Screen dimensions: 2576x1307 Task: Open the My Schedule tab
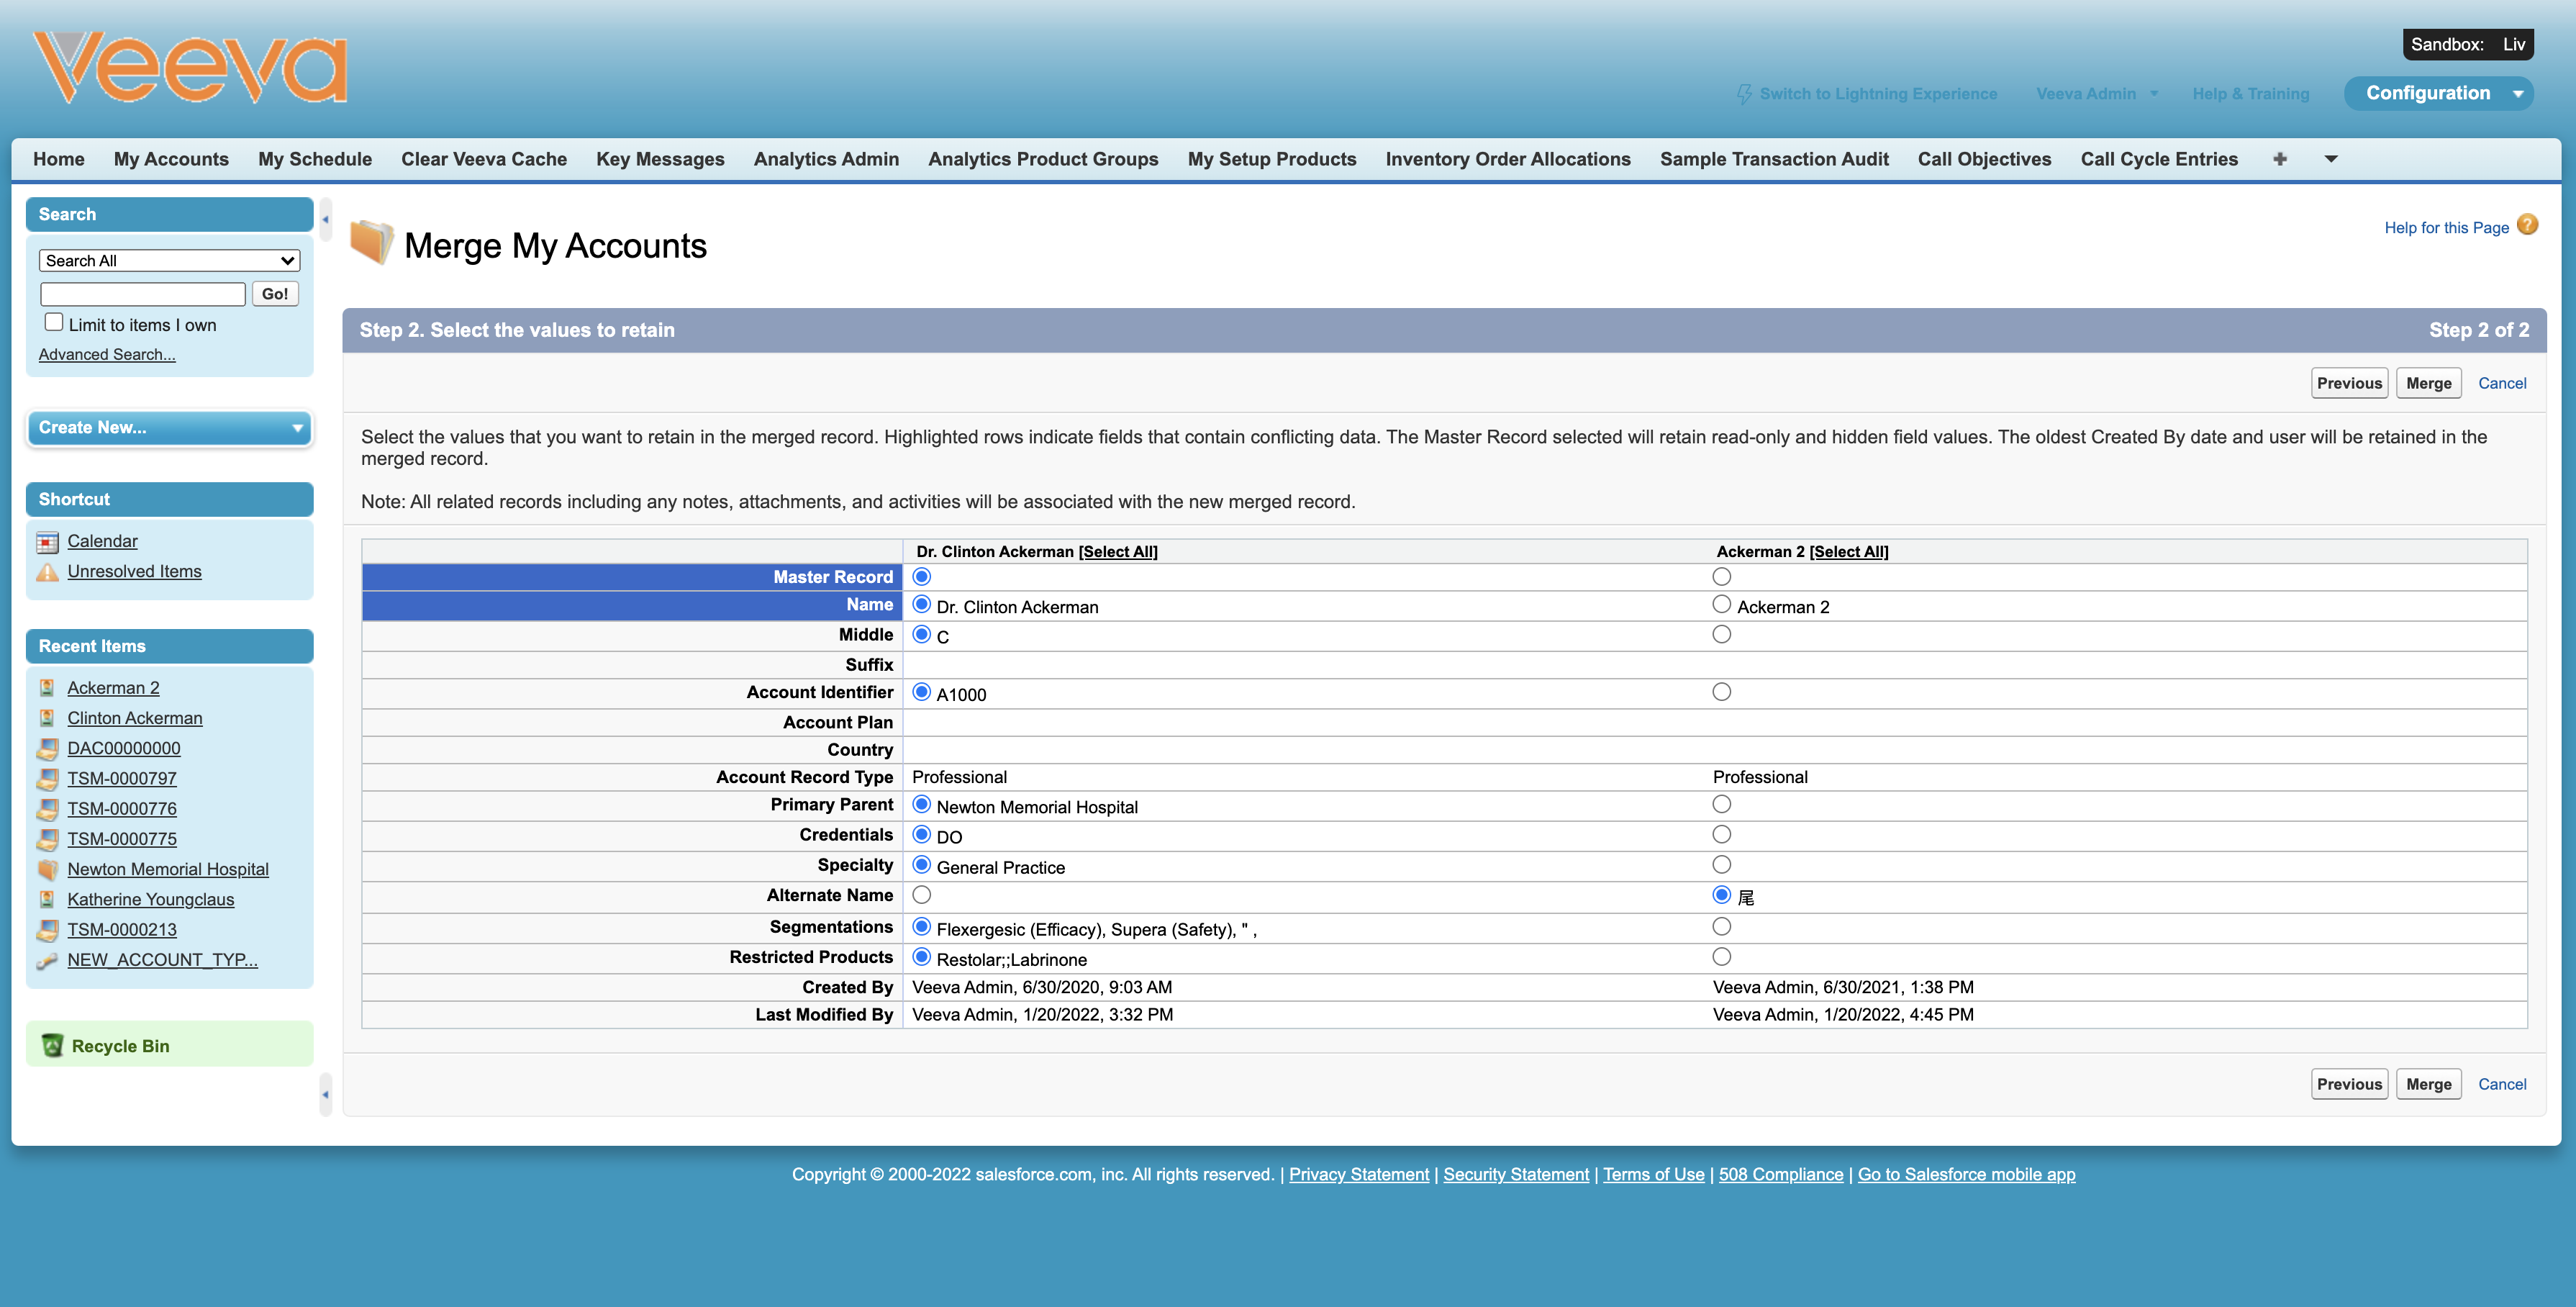pos(314,159)
